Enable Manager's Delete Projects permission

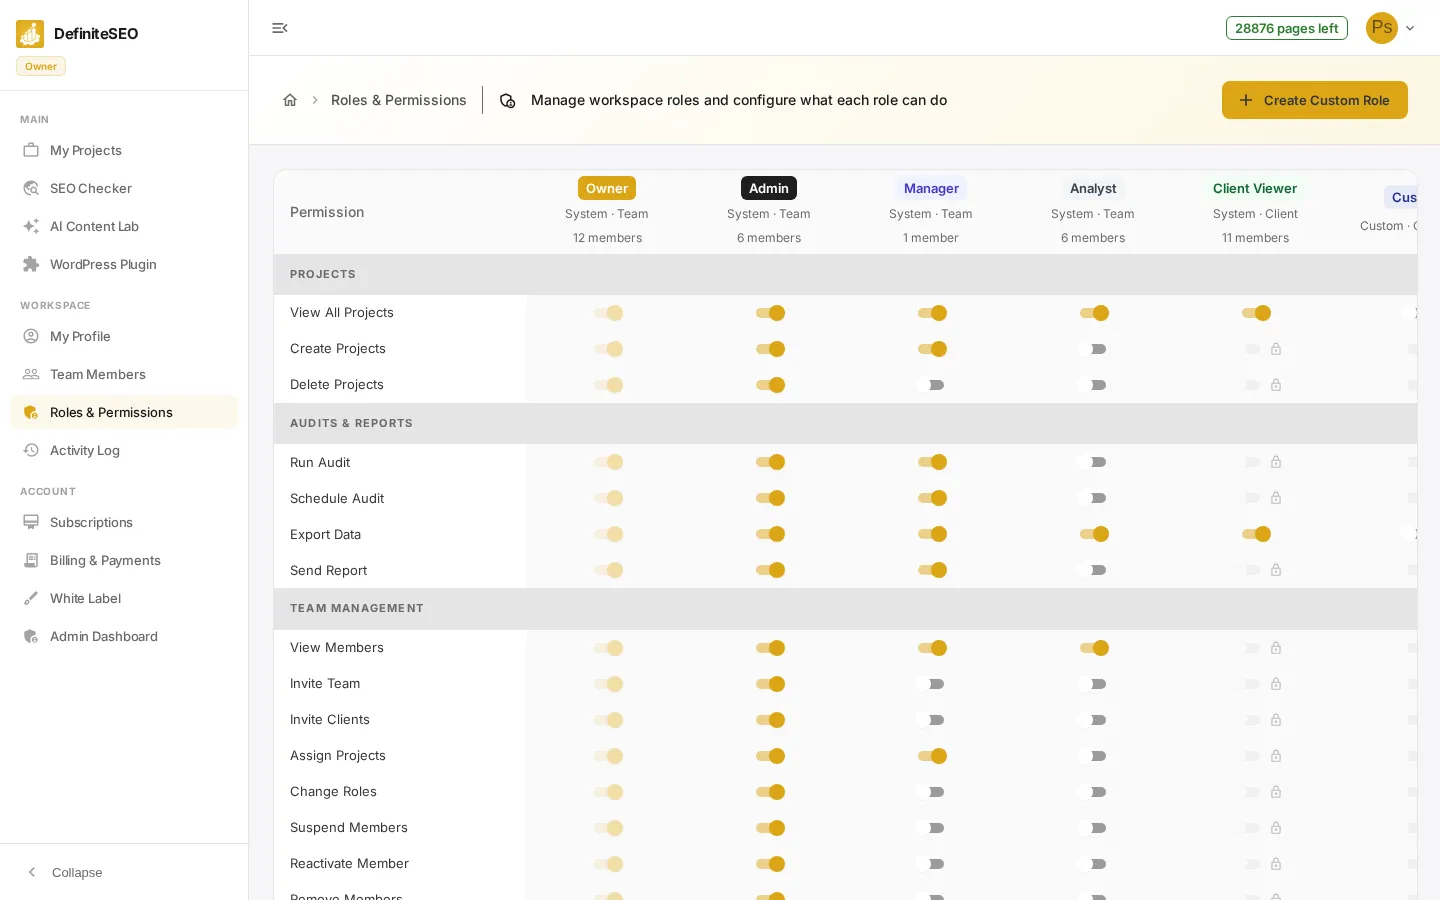tap(932, 385)
